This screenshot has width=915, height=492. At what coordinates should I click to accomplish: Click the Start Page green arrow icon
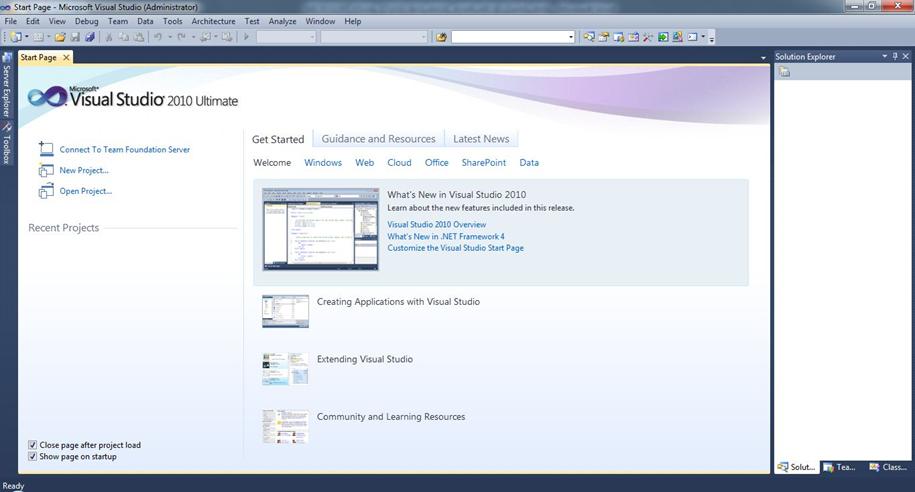pos(663,37)
